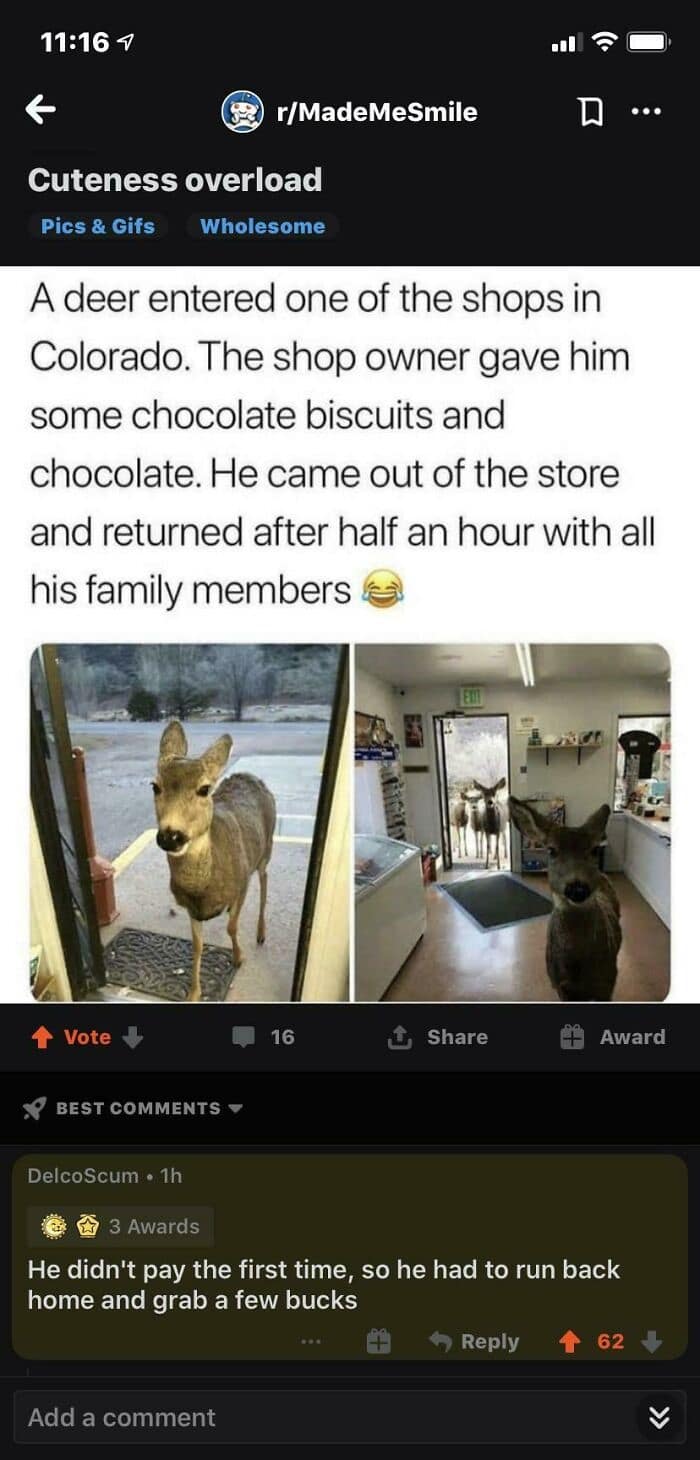Open the three-dot overflow menu at top
Screen dimensions: 700x1460
point(647,112)
